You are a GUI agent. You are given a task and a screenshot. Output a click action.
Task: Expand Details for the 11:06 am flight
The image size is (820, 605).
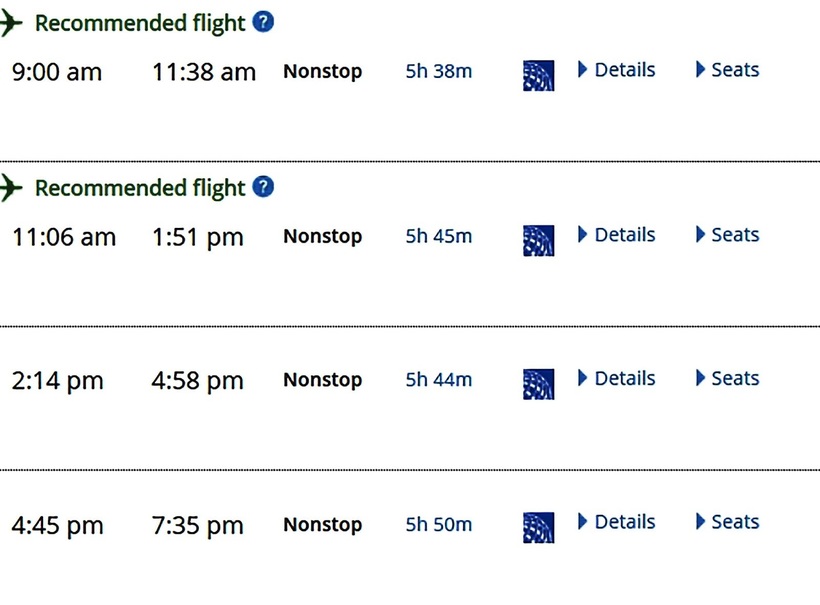click(x=617, y=235)
